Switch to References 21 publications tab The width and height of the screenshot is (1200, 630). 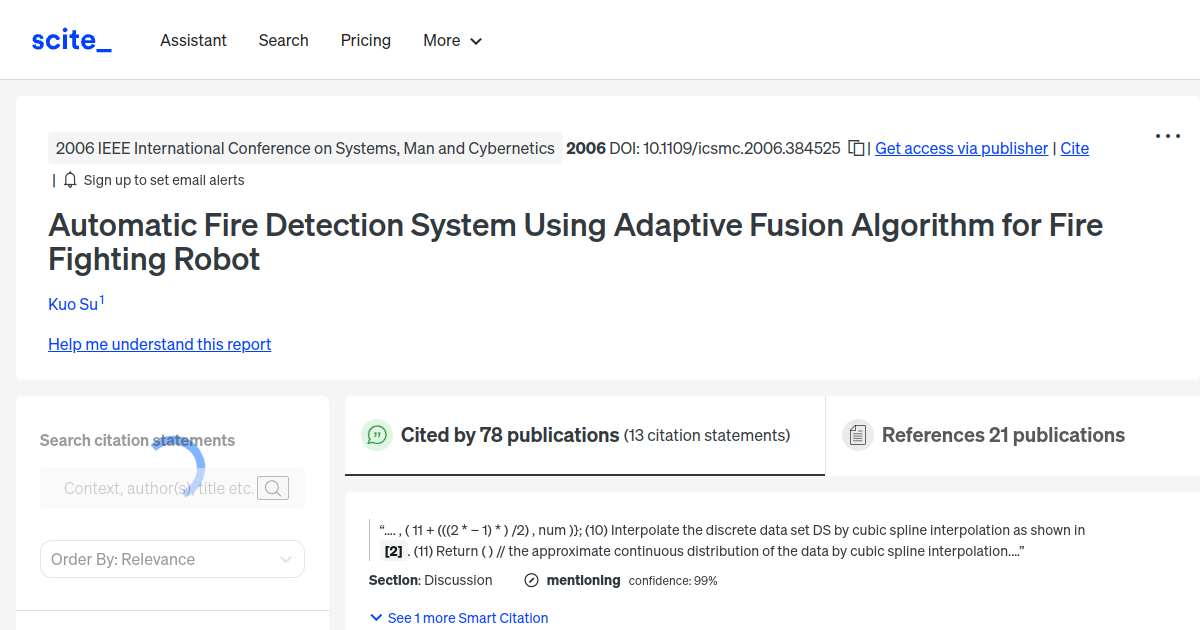[x=1003, y=434]
